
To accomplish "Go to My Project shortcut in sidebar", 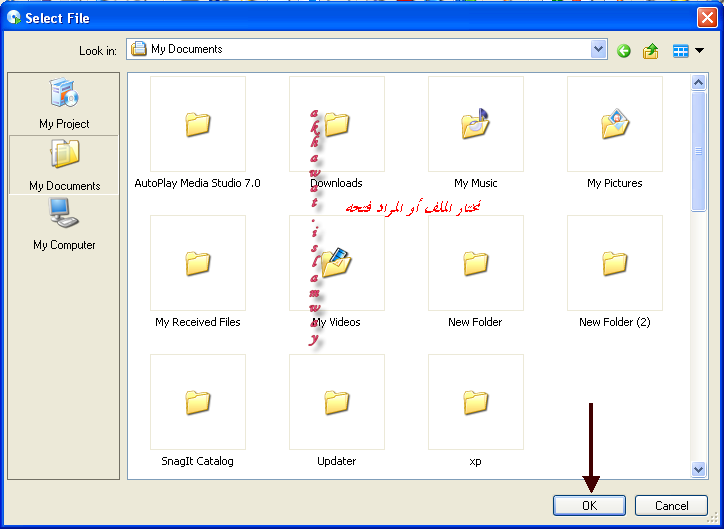I will tap(64, 104).
